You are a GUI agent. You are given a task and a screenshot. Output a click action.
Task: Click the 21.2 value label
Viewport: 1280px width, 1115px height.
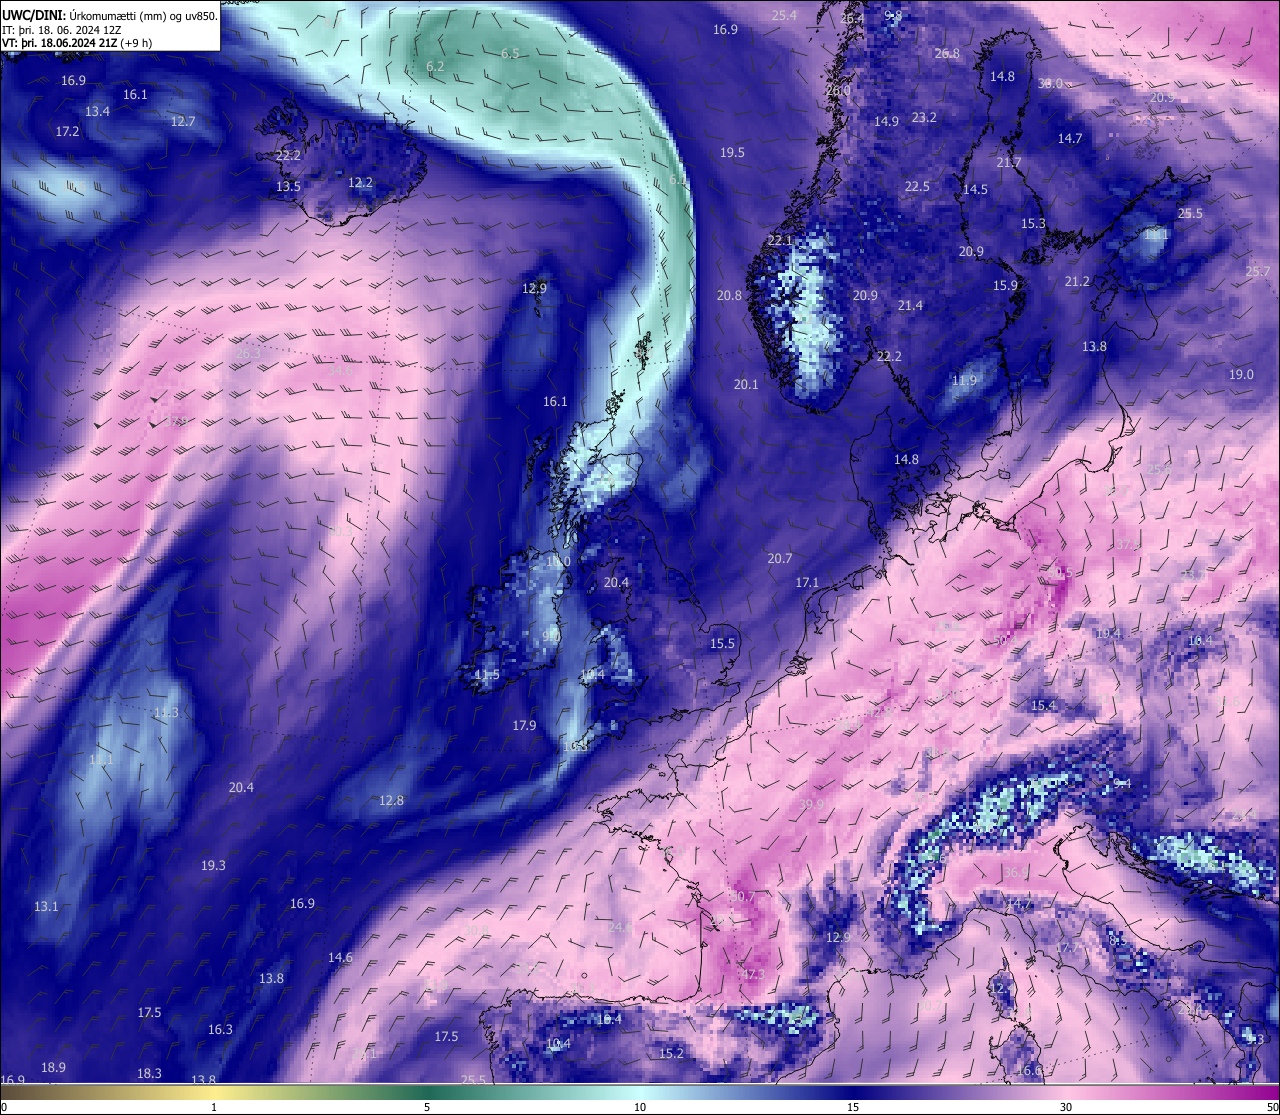1077,282
